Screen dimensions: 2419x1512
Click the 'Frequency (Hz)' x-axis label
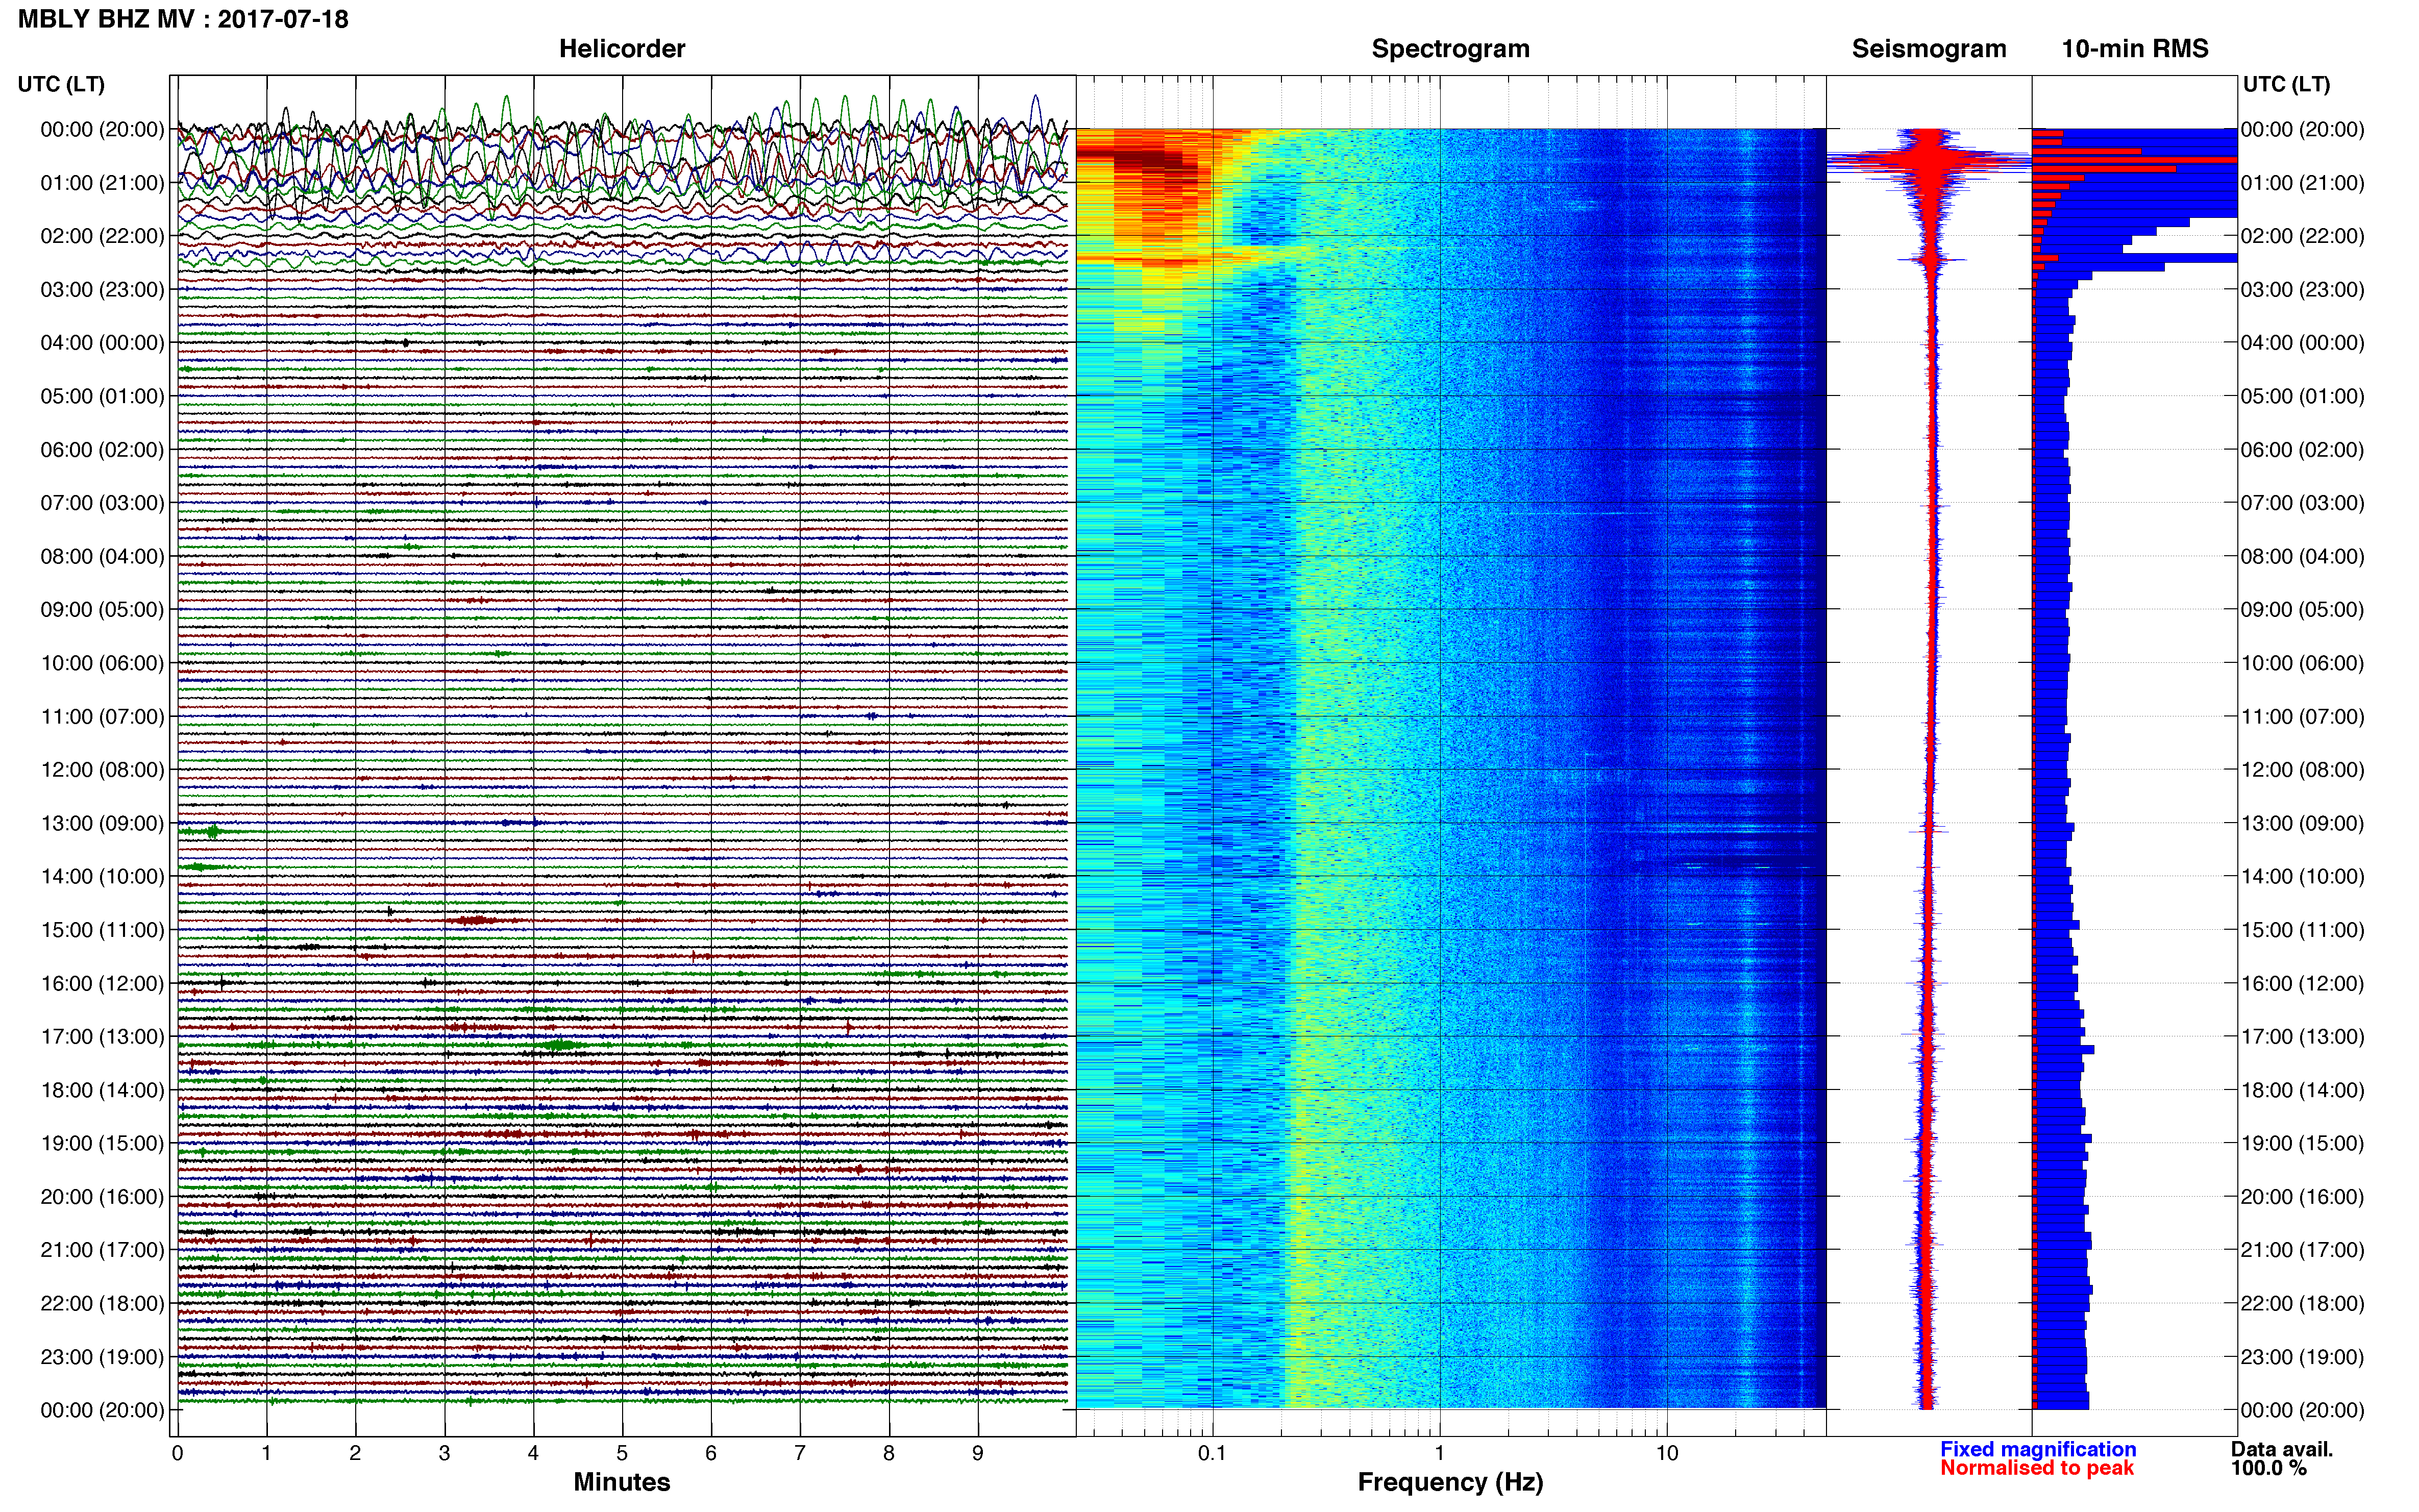1450,1482
